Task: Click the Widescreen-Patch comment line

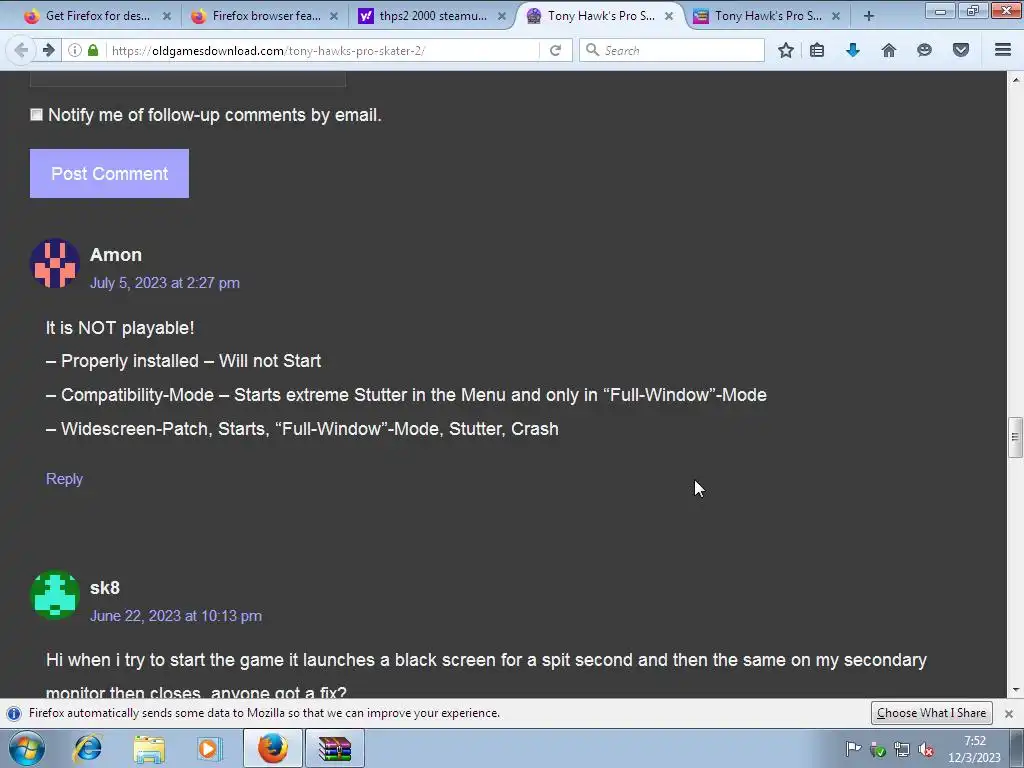Action: pyautogui.click(x=302, y=429)
